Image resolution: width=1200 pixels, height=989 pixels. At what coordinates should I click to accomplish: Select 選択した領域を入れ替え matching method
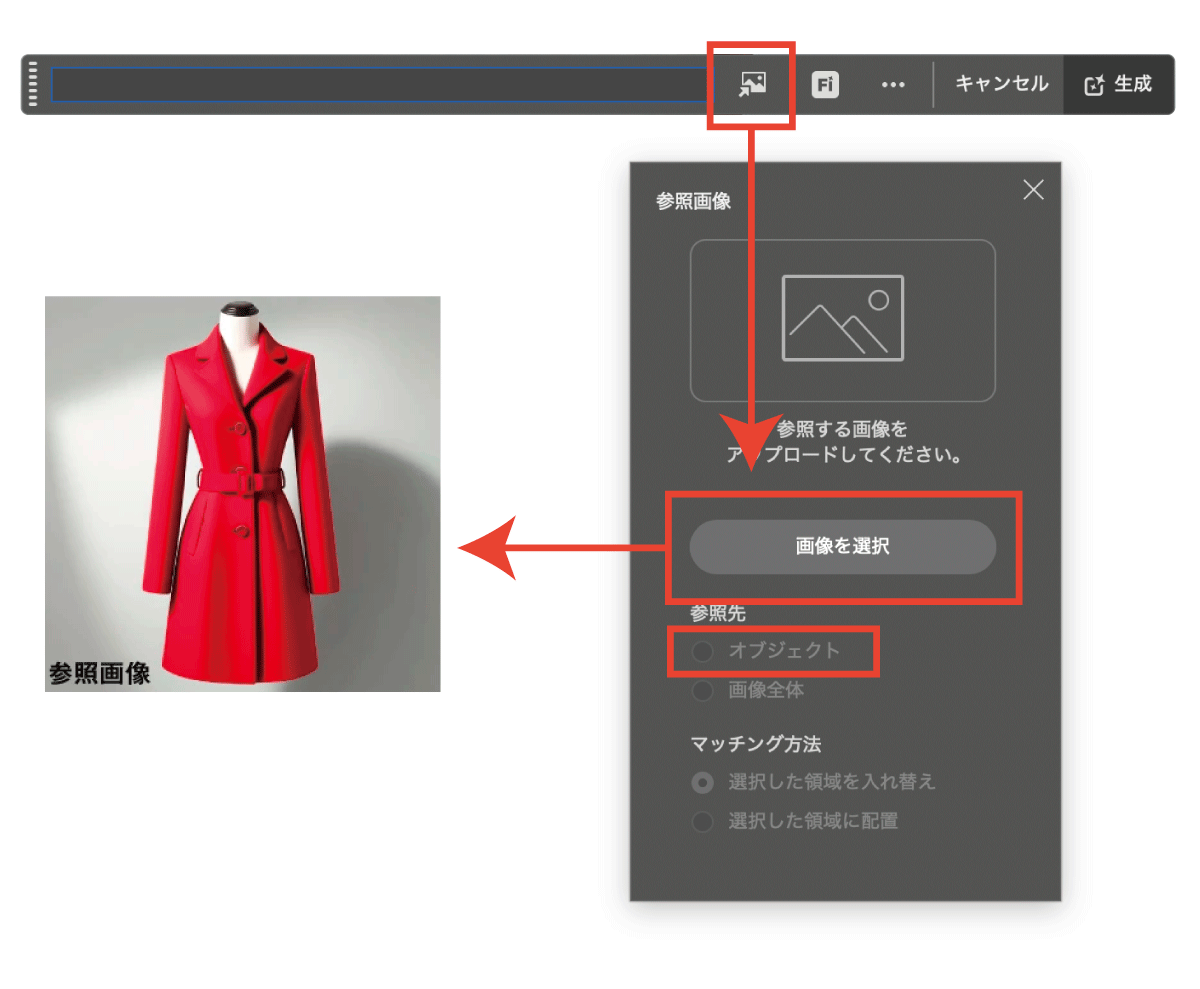(703, 782)
